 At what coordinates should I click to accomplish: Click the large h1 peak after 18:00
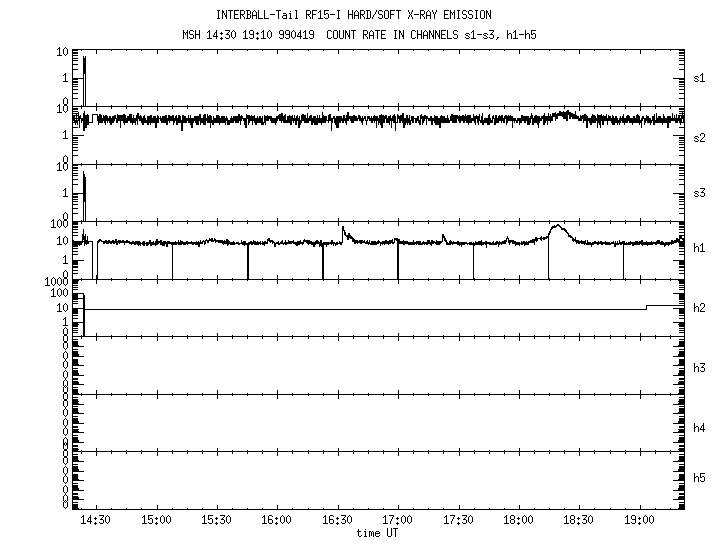click(x=558, y=227)
